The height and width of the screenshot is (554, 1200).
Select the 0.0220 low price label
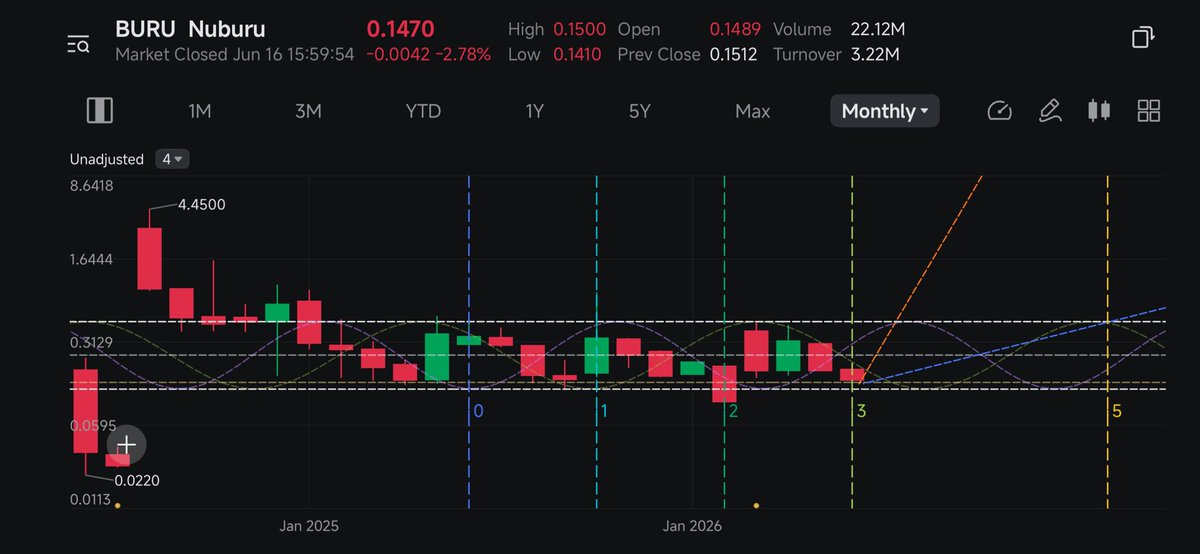[137, 480]
